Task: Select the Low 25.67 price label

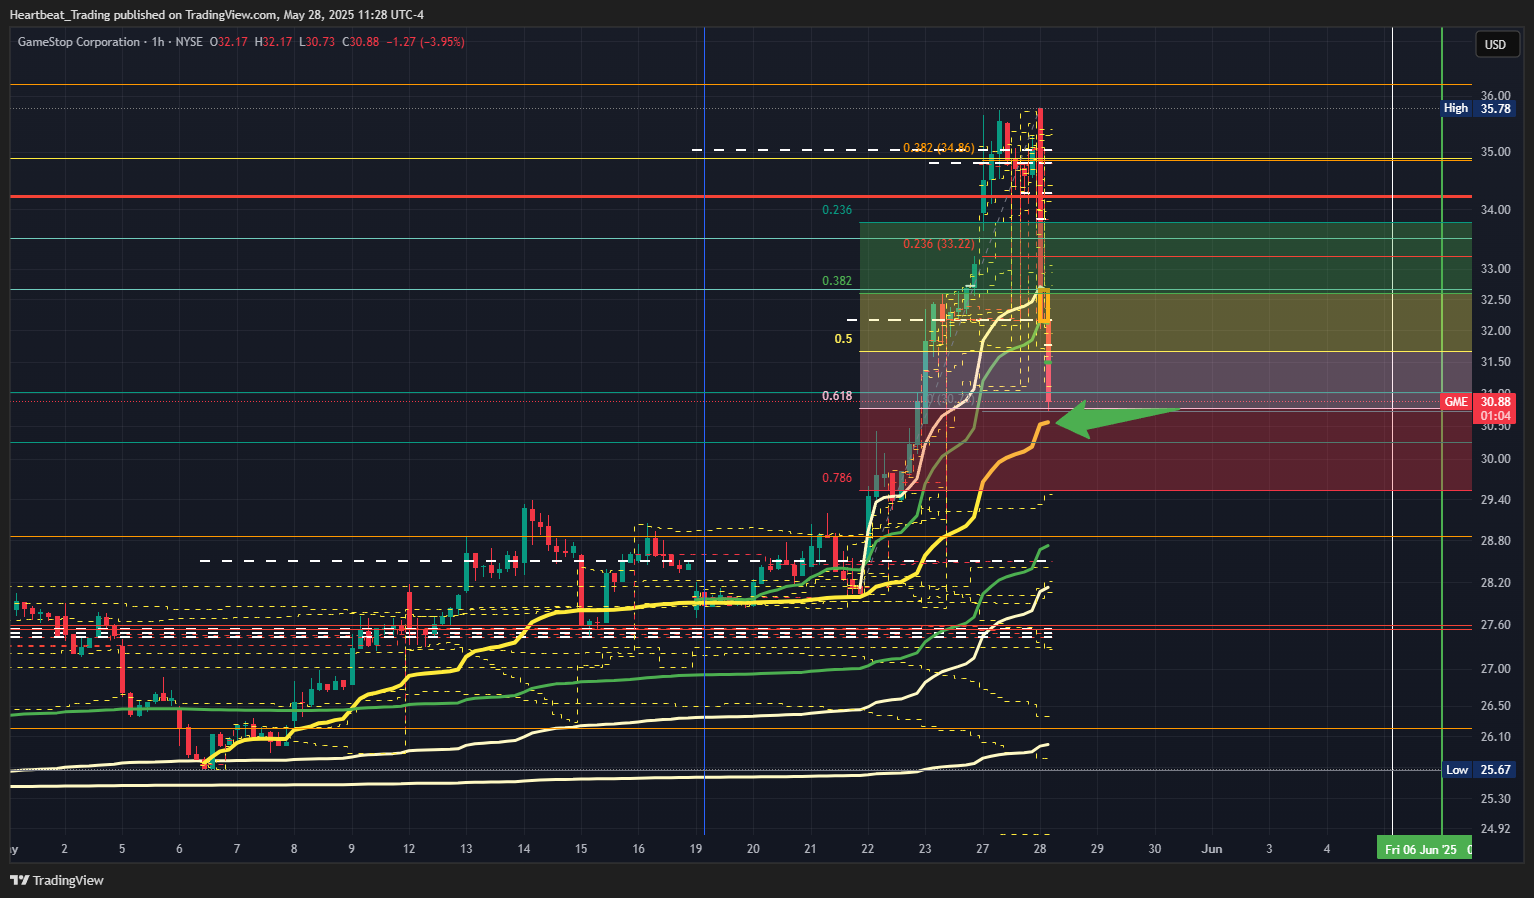Action: (1478, 769)
